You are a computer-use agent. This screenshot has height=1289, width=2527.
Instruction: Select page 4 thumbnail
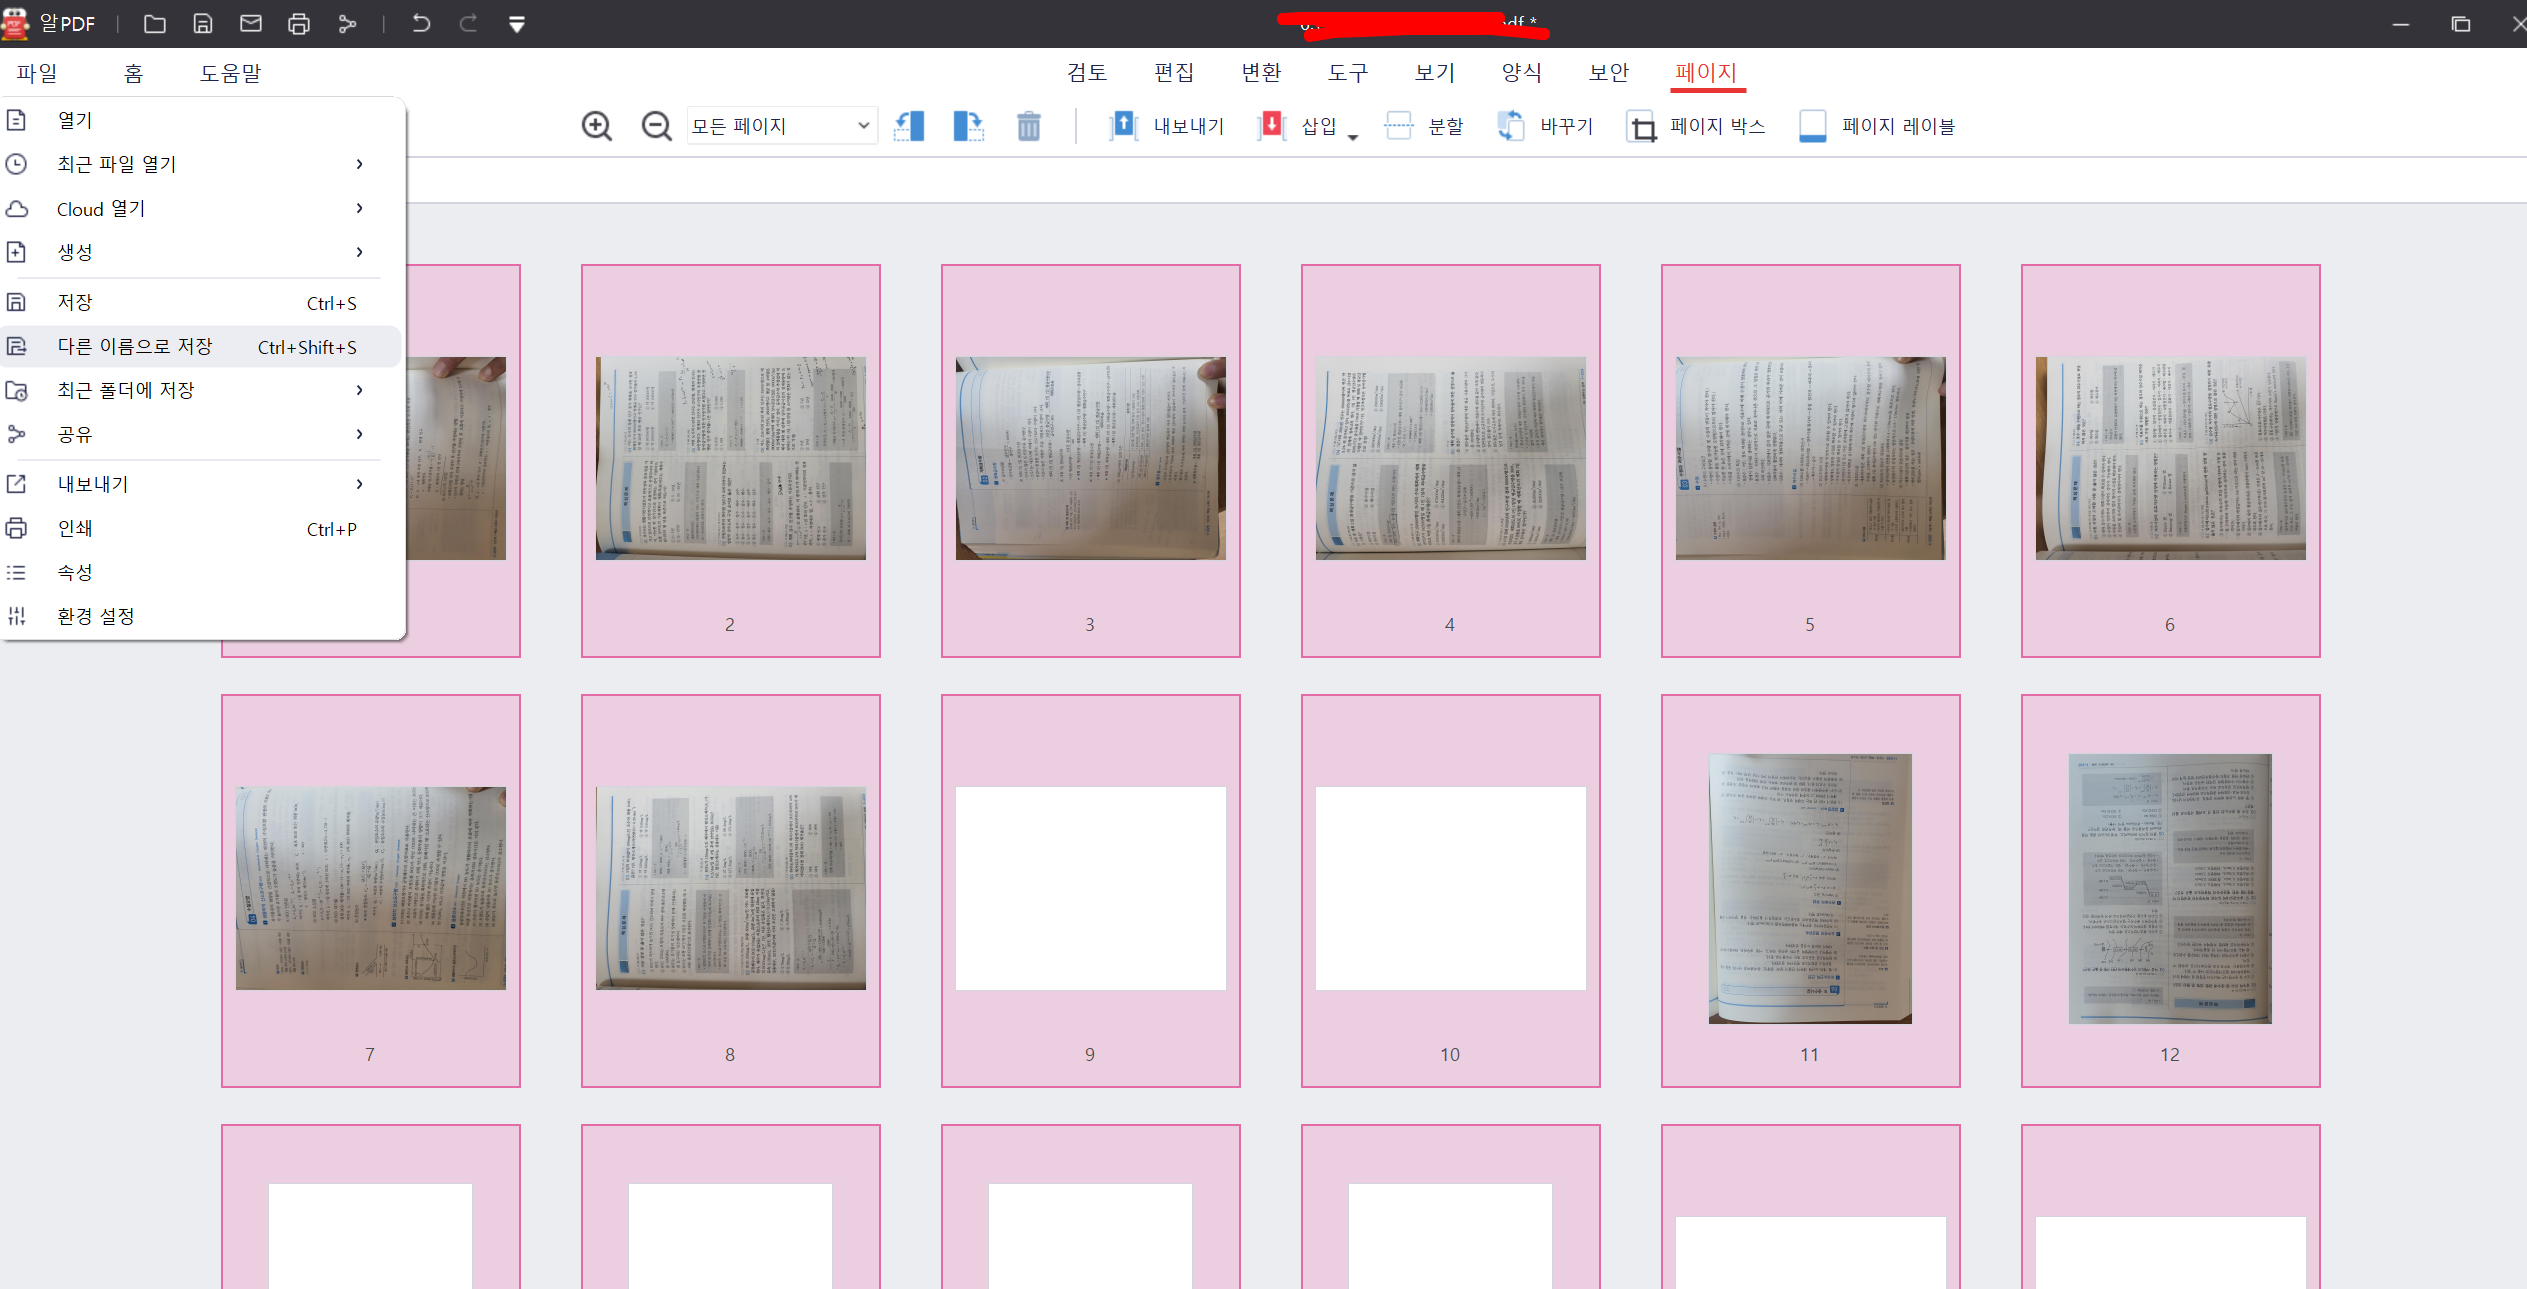[1451, 460]
